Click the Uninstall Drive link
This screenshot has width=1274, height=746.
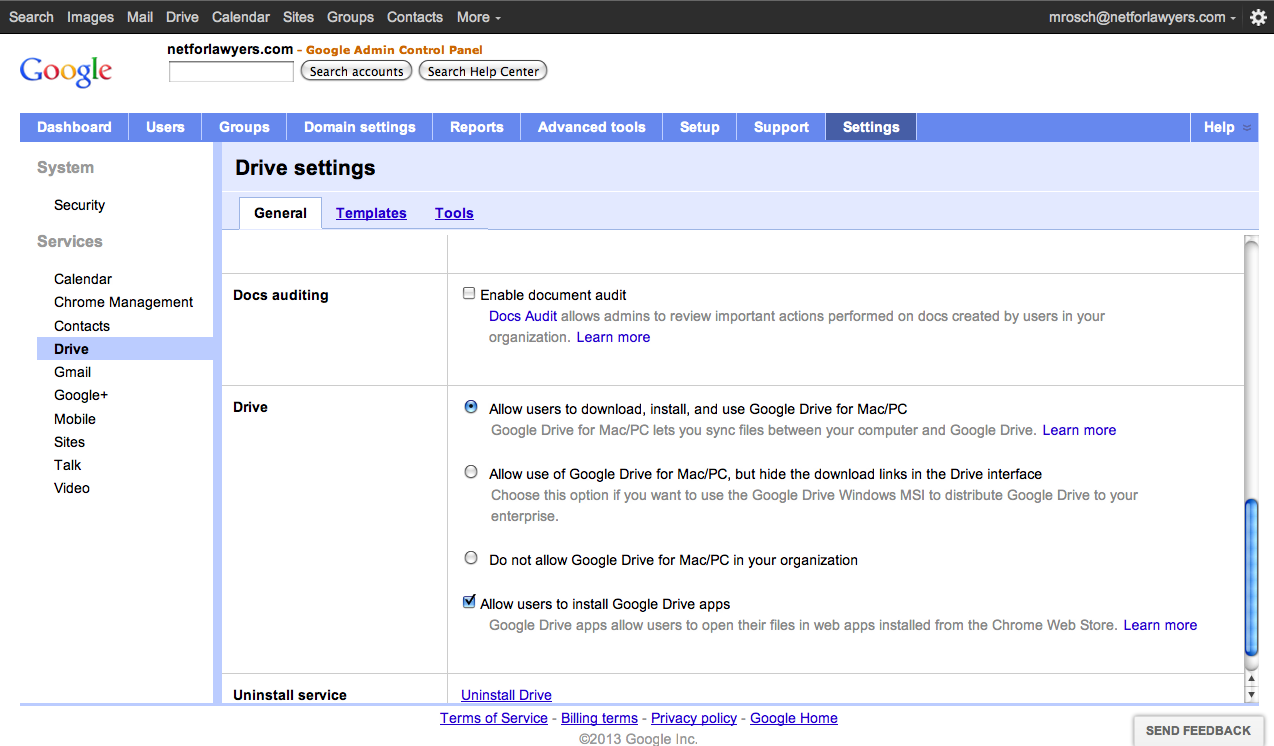point(506,695)
